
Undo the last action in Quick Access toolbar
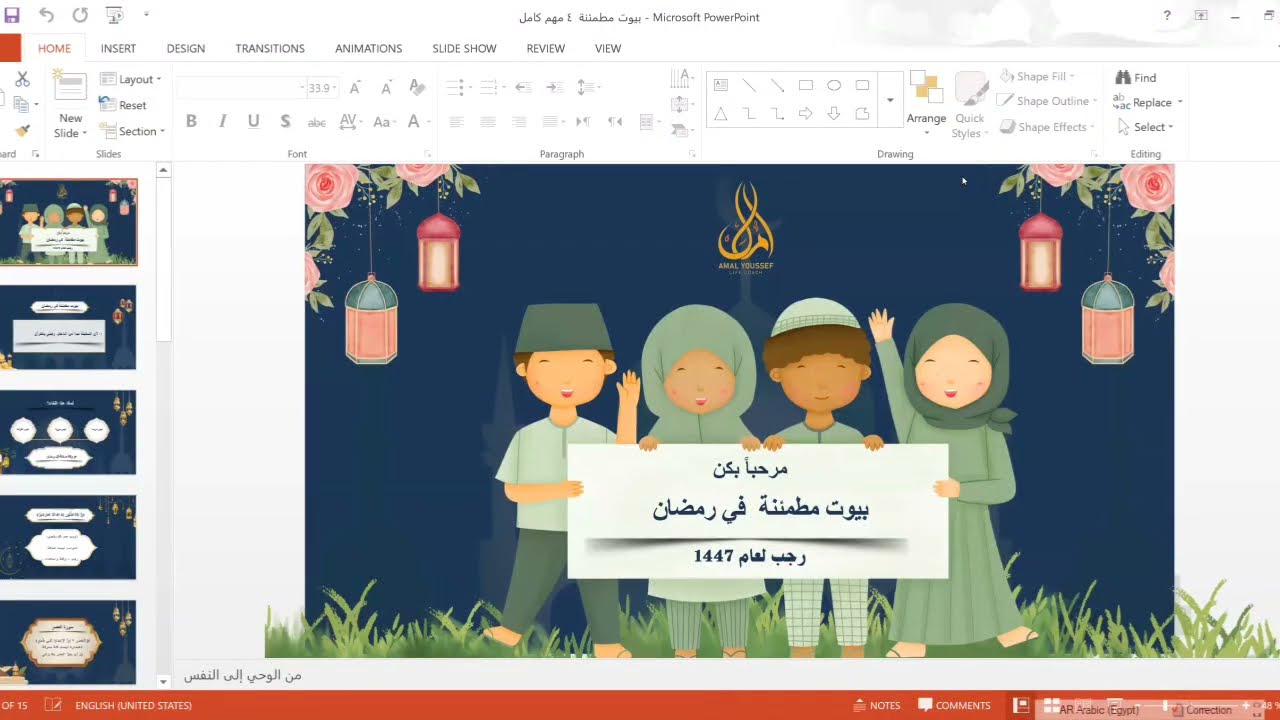click(46, 15)
